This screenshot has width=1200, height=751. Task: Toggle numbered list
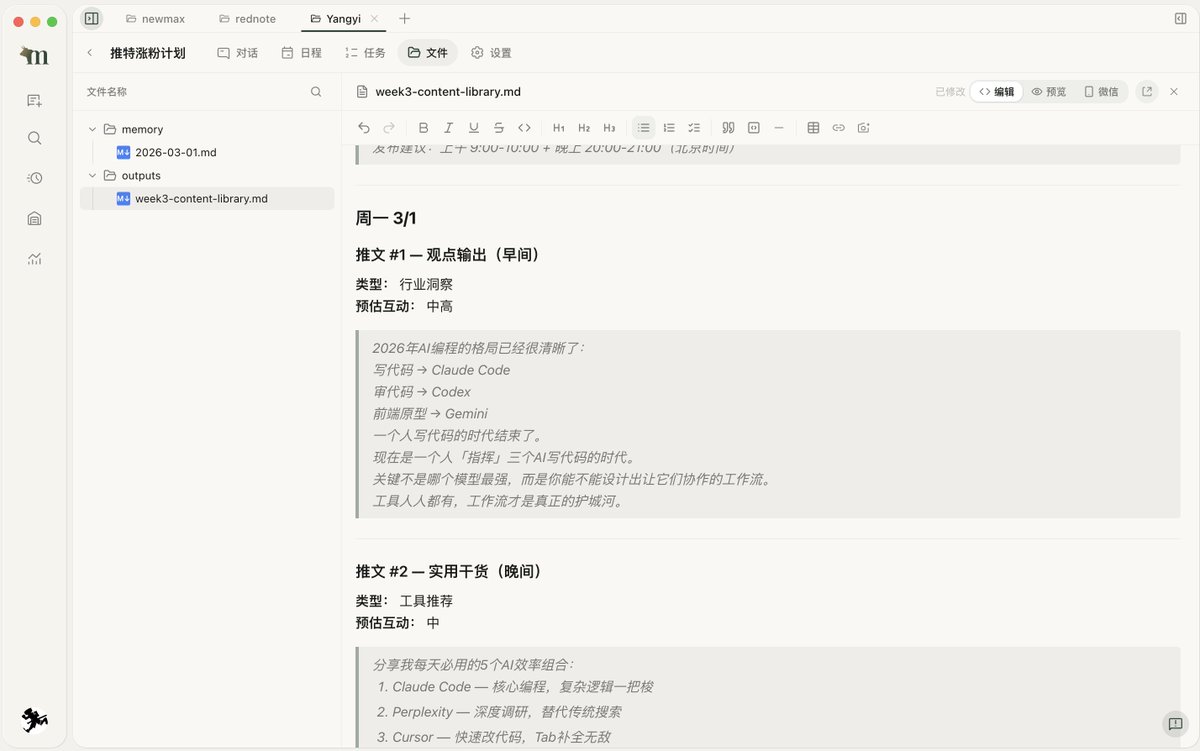tap(669, 128)
